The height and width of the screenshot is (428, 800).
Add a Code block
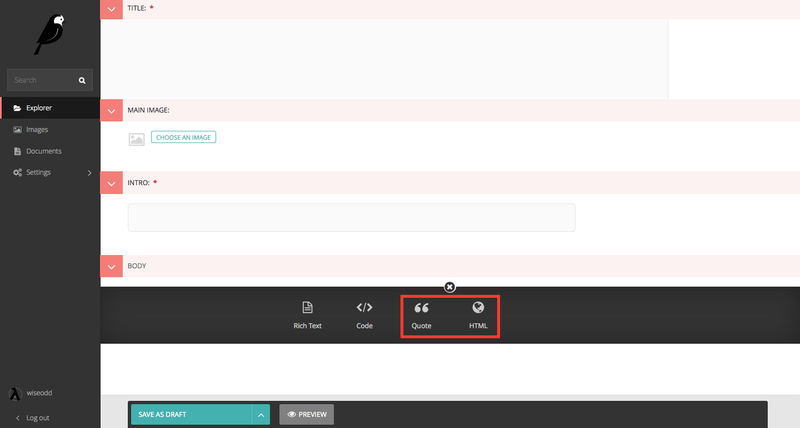(x=364, y=314)
